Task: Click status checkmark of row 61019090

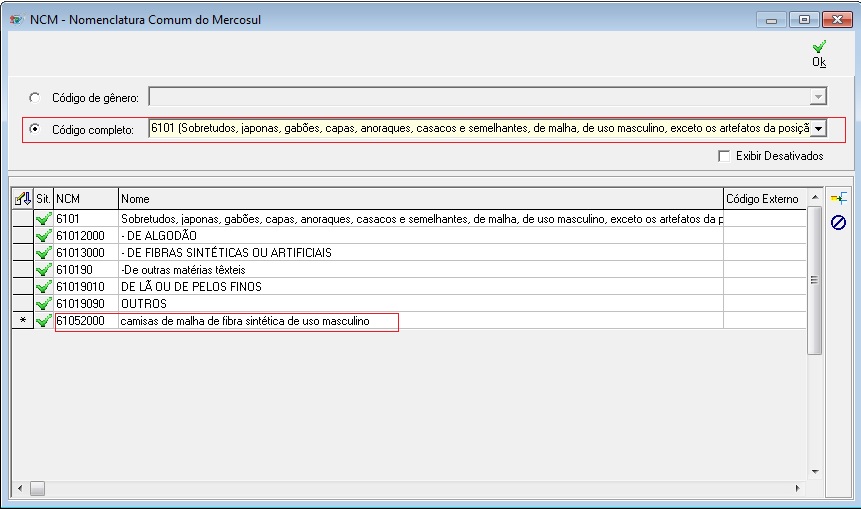Action: (x=43, y=304)
